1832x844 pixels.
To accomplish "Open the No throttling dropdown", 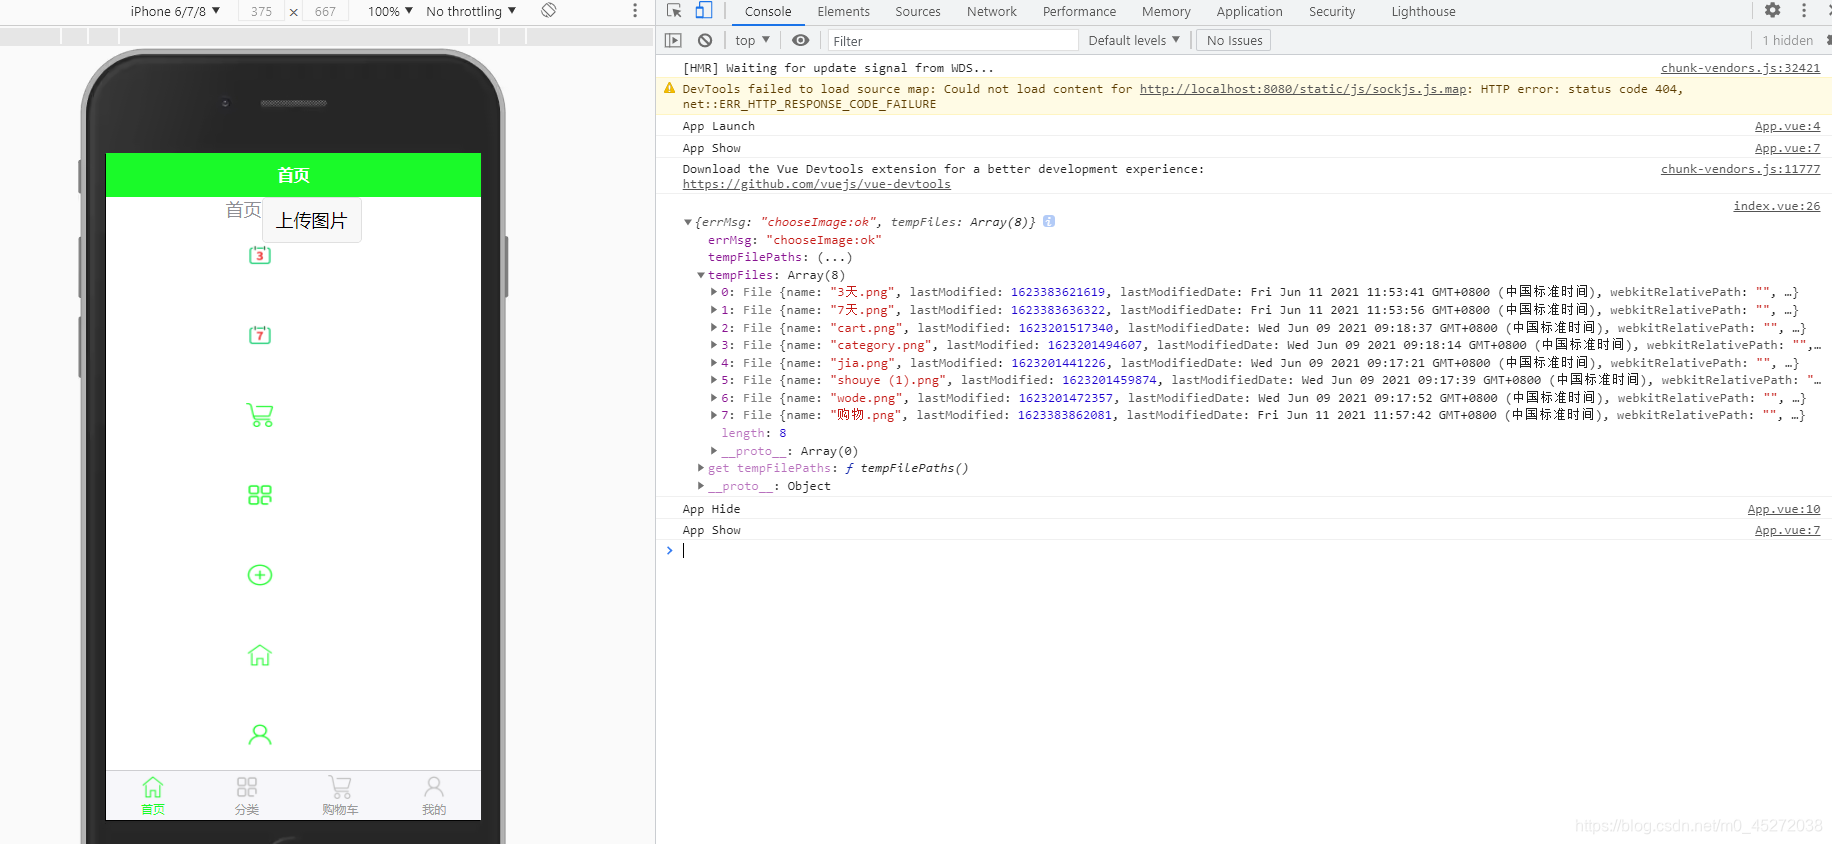I will (471, 11).
